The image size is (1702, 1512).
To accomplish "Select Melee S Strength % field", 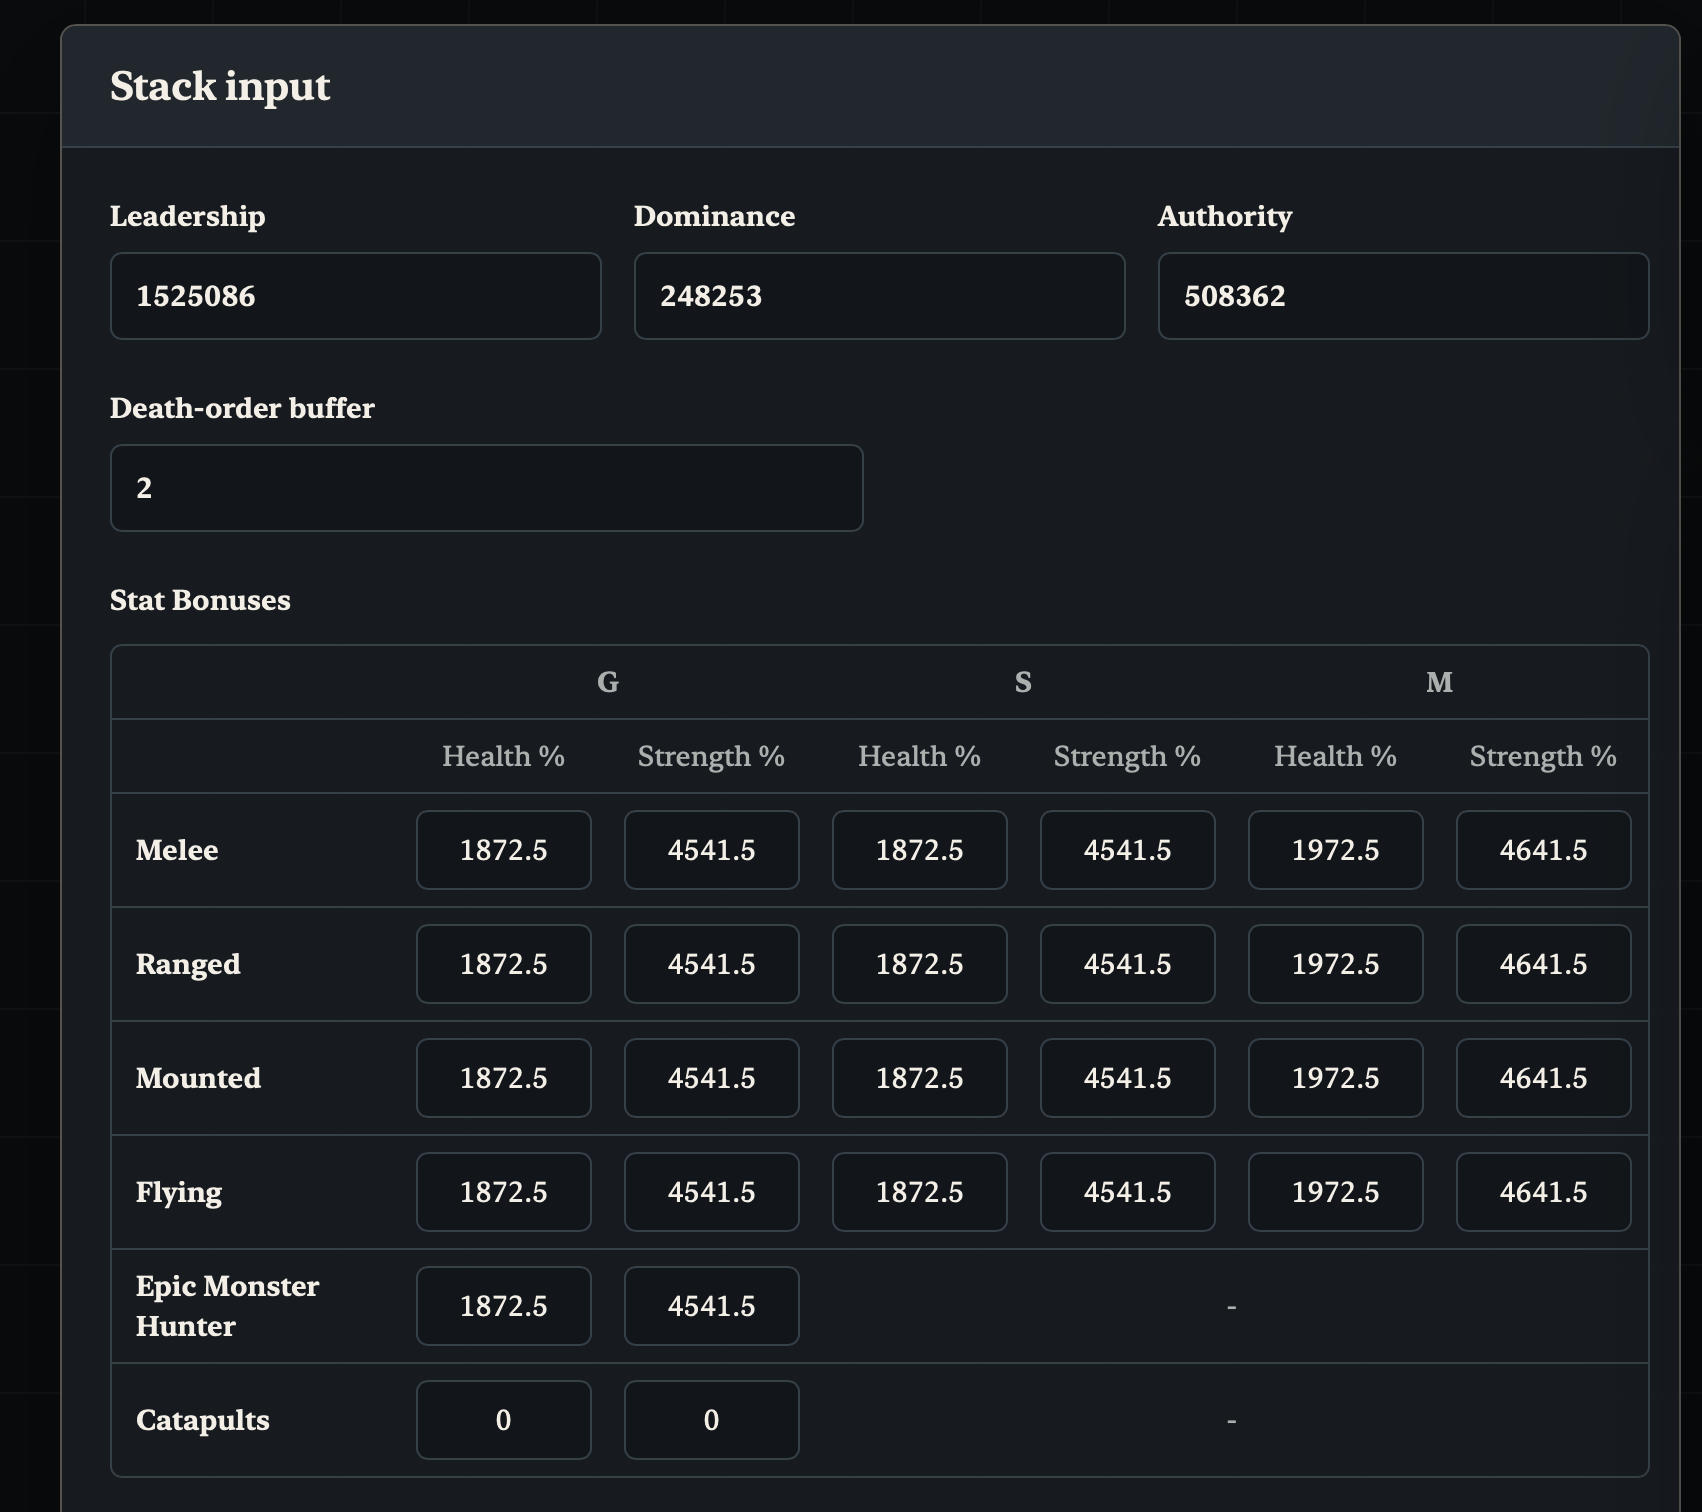I will 1127,850.
